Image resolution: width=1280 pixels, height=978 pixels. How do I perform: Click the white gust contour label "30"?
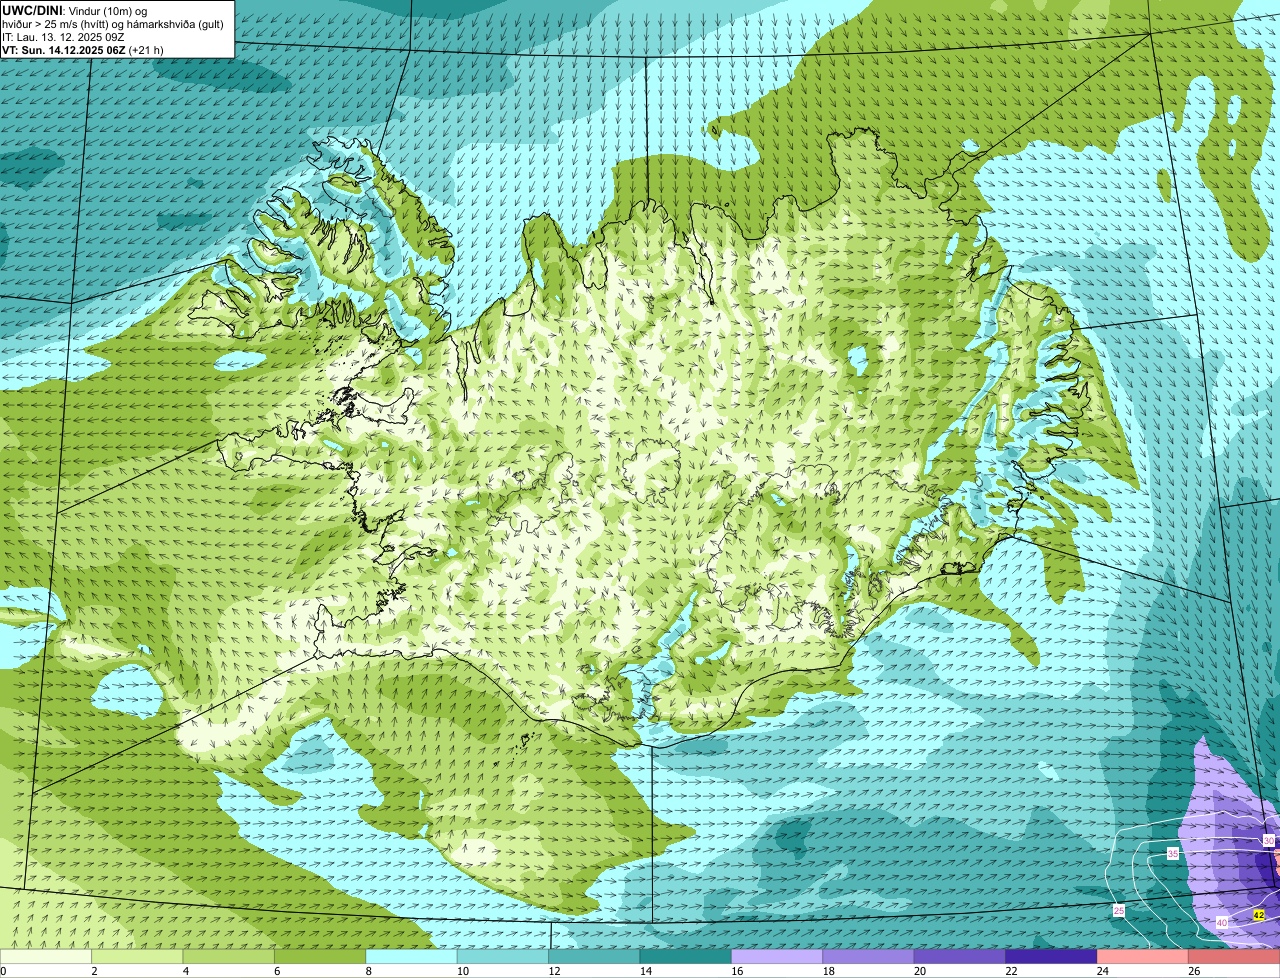(1268, 841)
